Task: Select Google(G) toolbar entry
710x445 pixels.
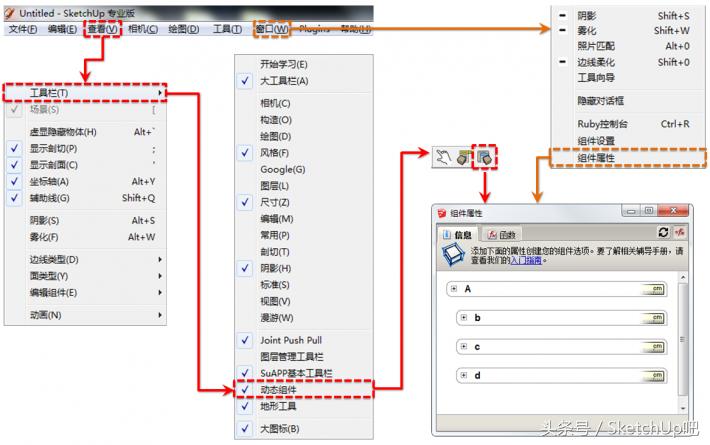Action: click(304, 169)
